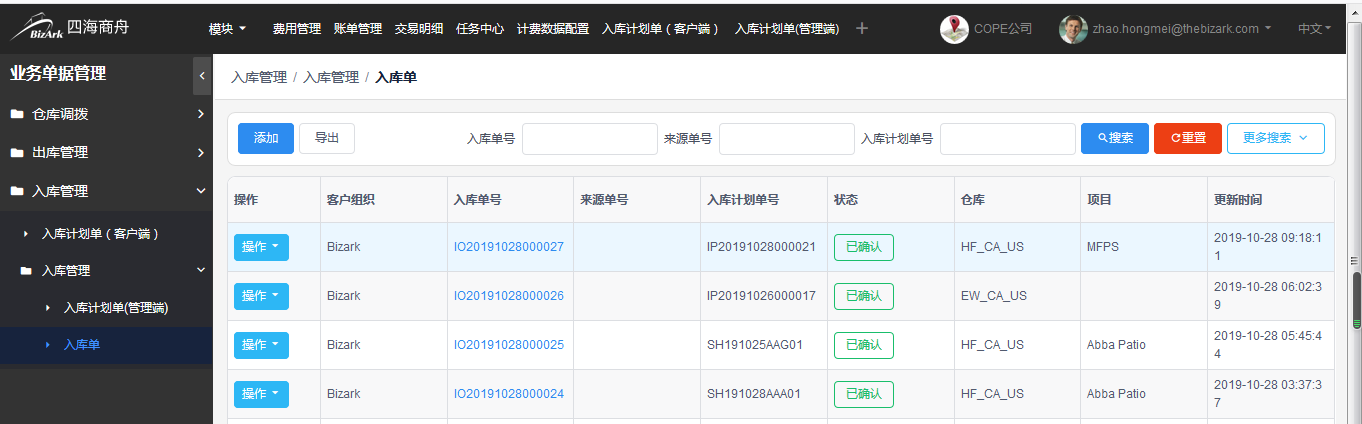
Task: Click plan number SH191028AAA01
Action: pyautogui.click(x=754, y=394)
